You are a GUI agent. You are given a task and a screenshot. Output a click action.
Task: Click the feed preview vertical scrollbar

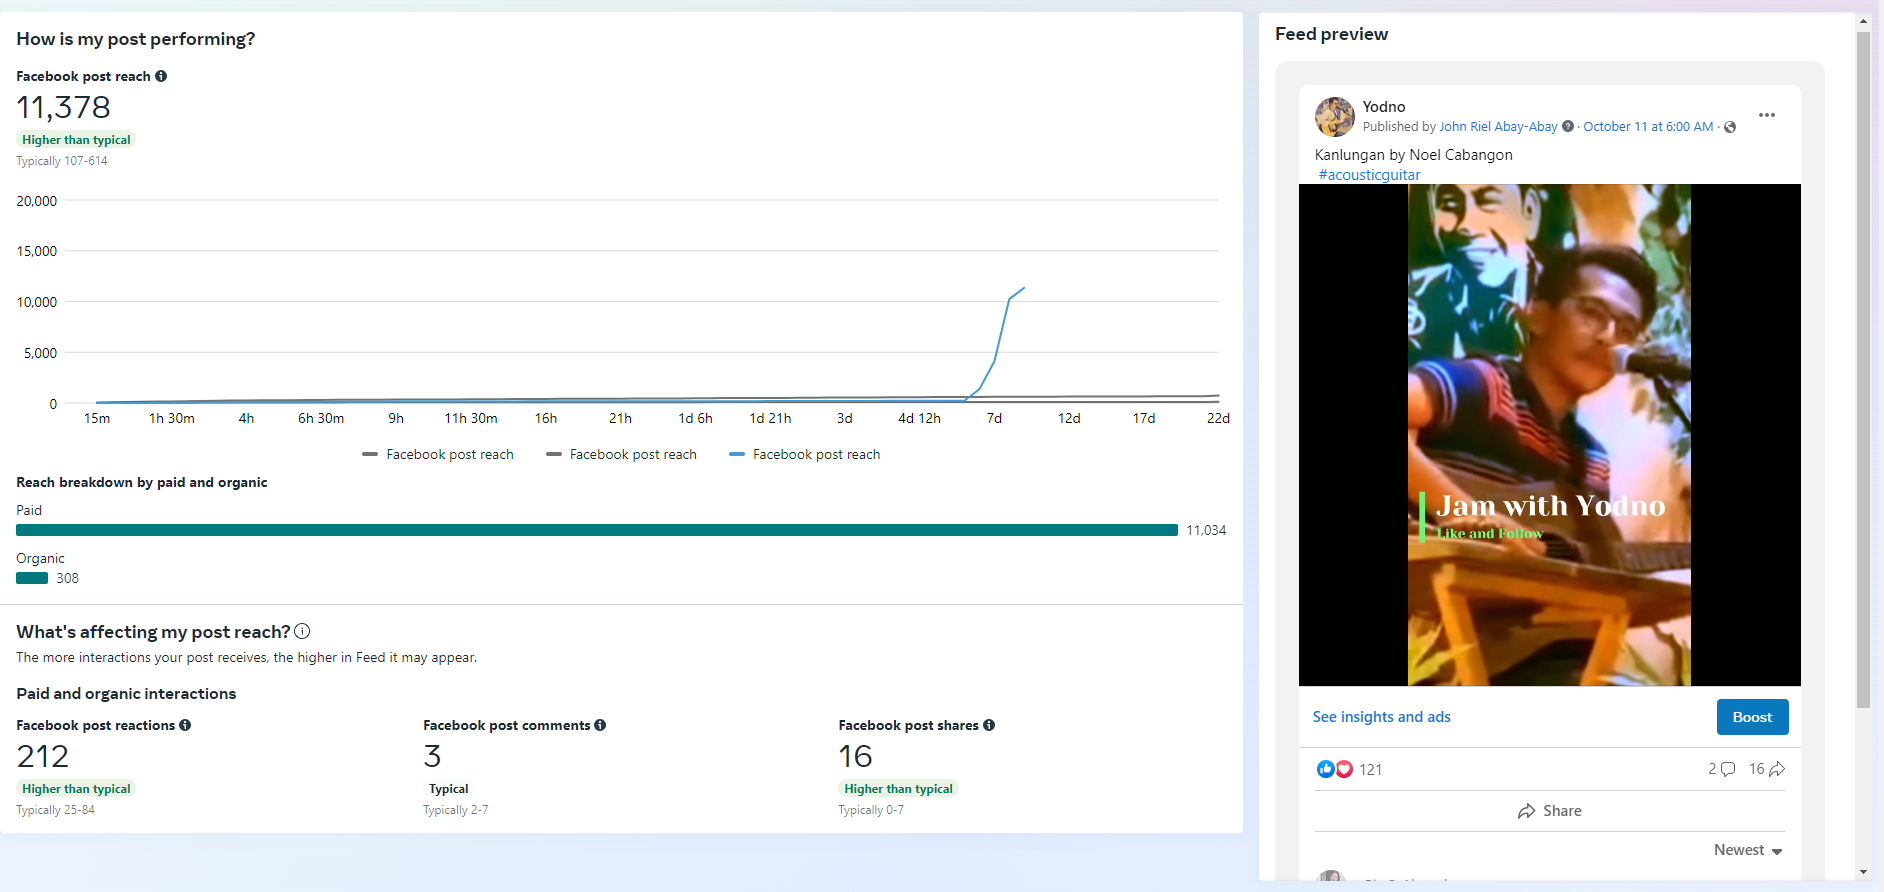pyautogui.click(x=1863, y=370)
